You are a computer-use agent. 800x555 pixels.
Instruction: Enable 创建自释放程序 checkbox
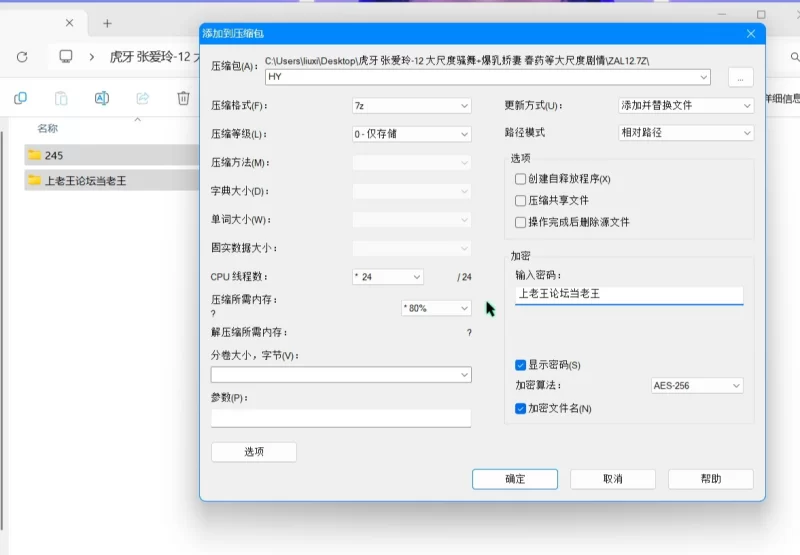(520, 179)
